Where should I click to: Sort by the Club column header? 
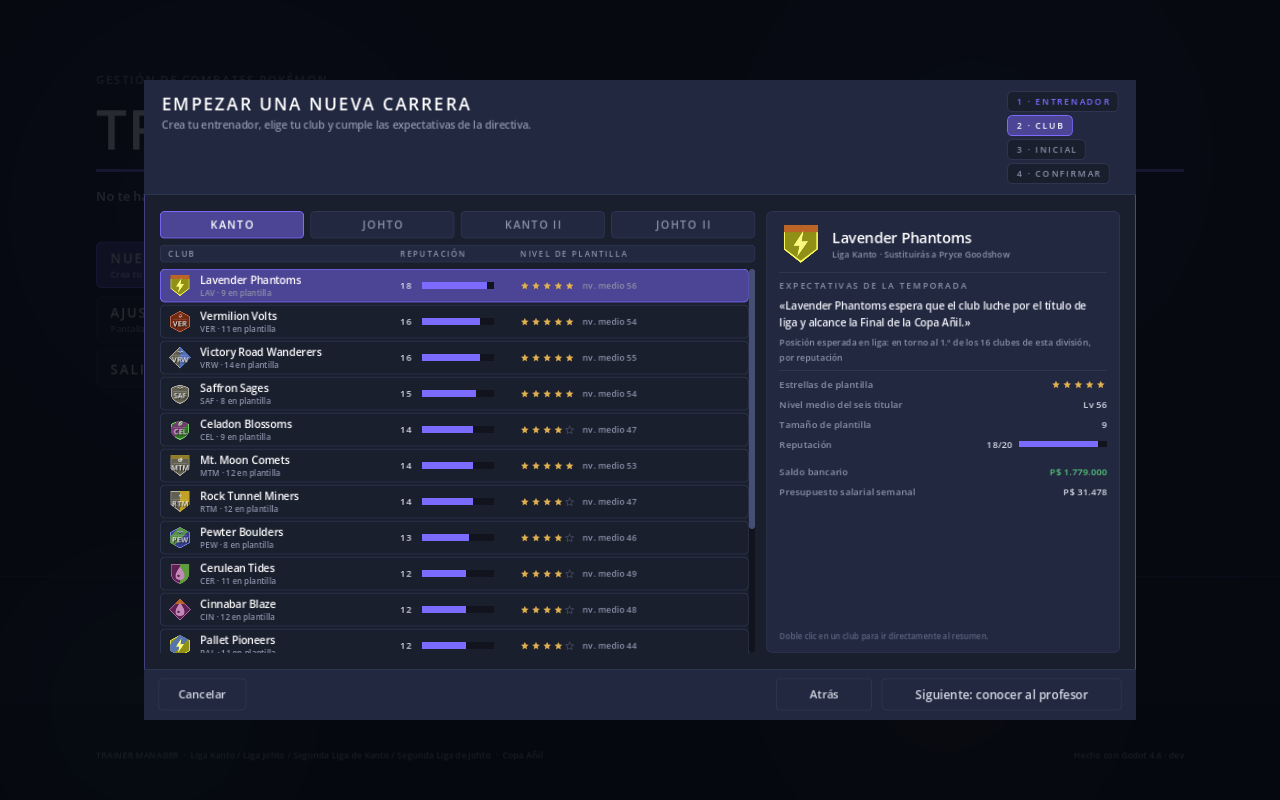(x=181, y=254)
